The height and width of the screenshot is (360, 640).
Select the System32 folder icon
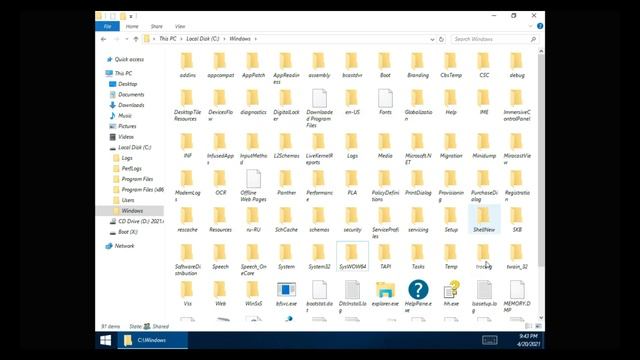(318, 253)
